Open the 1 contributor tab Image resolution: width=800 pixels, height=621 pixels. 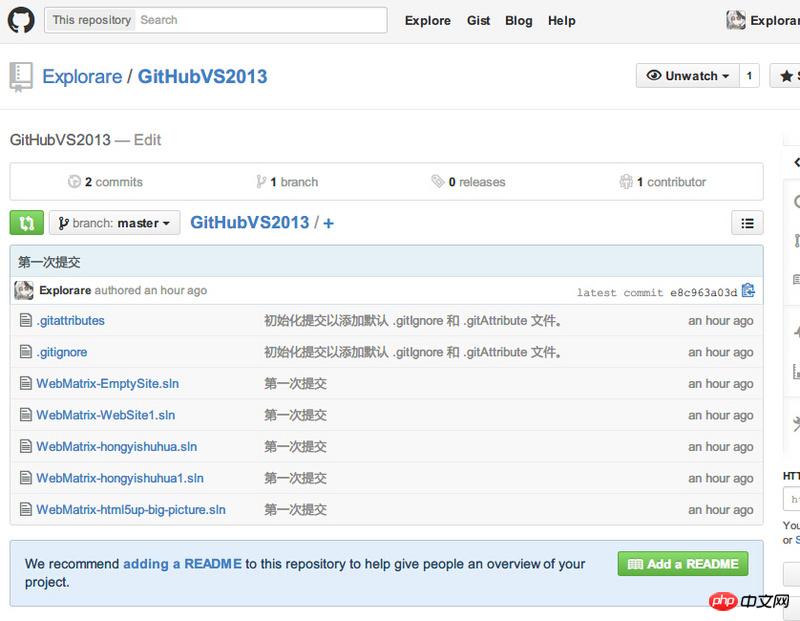pyautogui.click(x=663, y=182)
